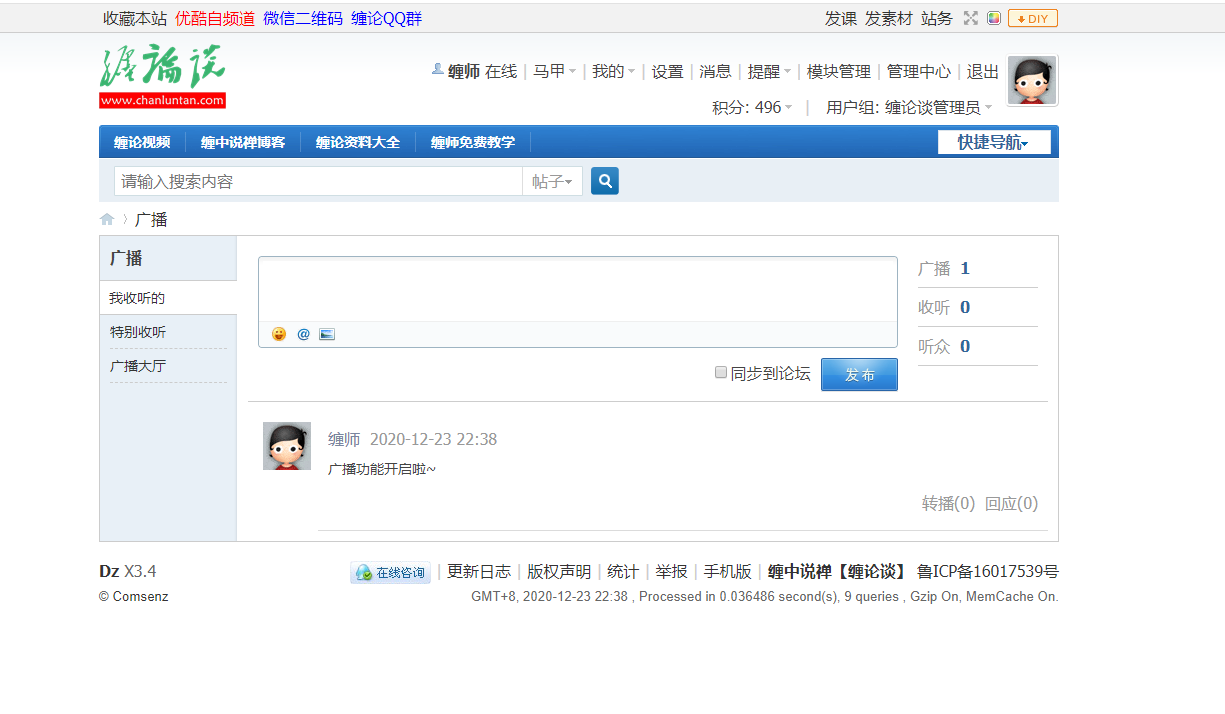Insert an @ mention in the editor

pyautogui.click(x=303, y=333)
